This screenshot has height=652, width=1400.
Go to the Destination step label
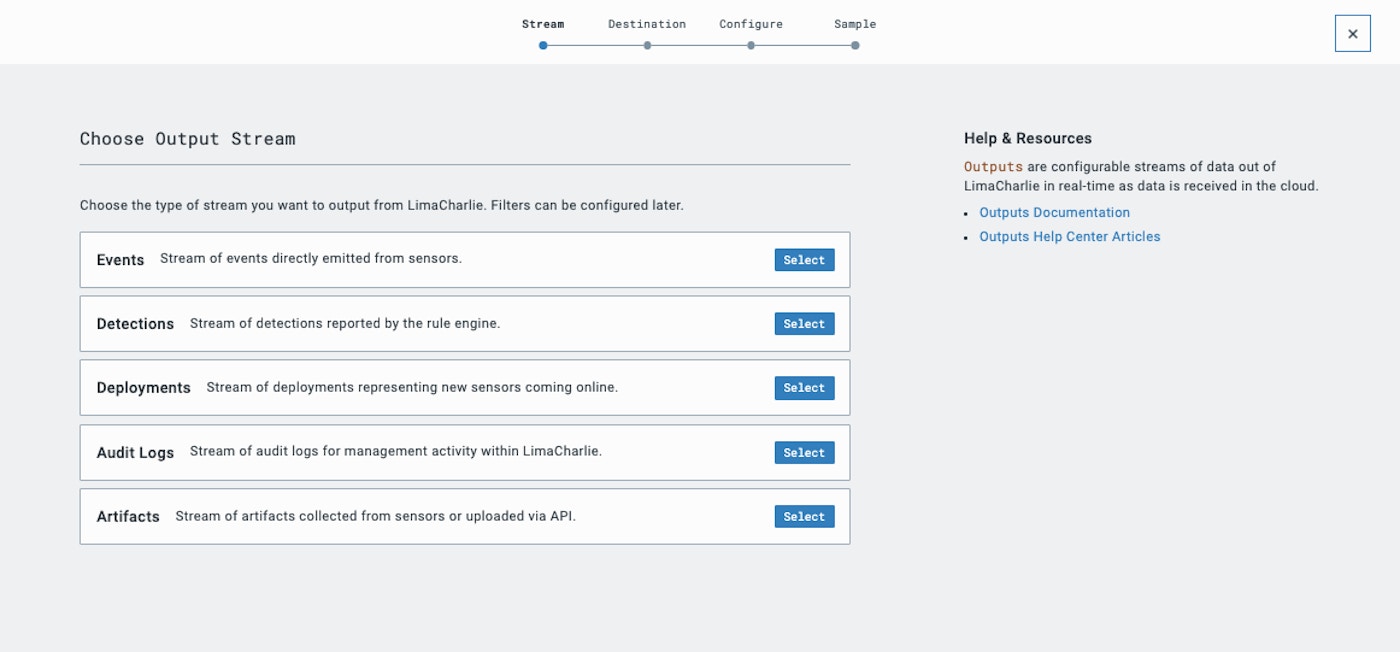[x=647, y=24]
